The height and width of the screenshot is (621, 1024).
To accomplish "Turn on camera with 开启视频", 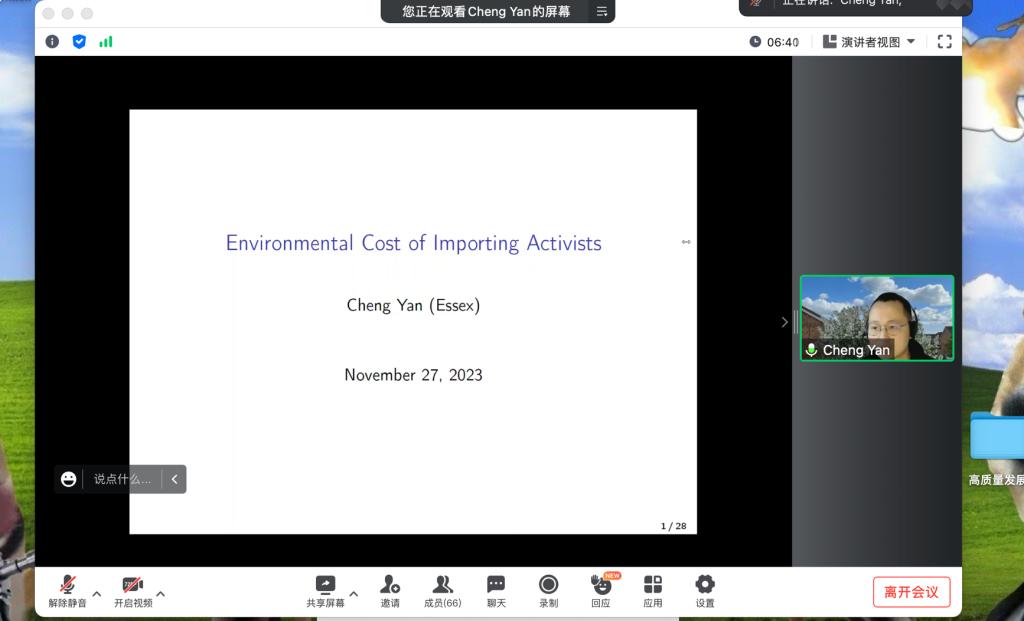I will (x=133, y=591).
